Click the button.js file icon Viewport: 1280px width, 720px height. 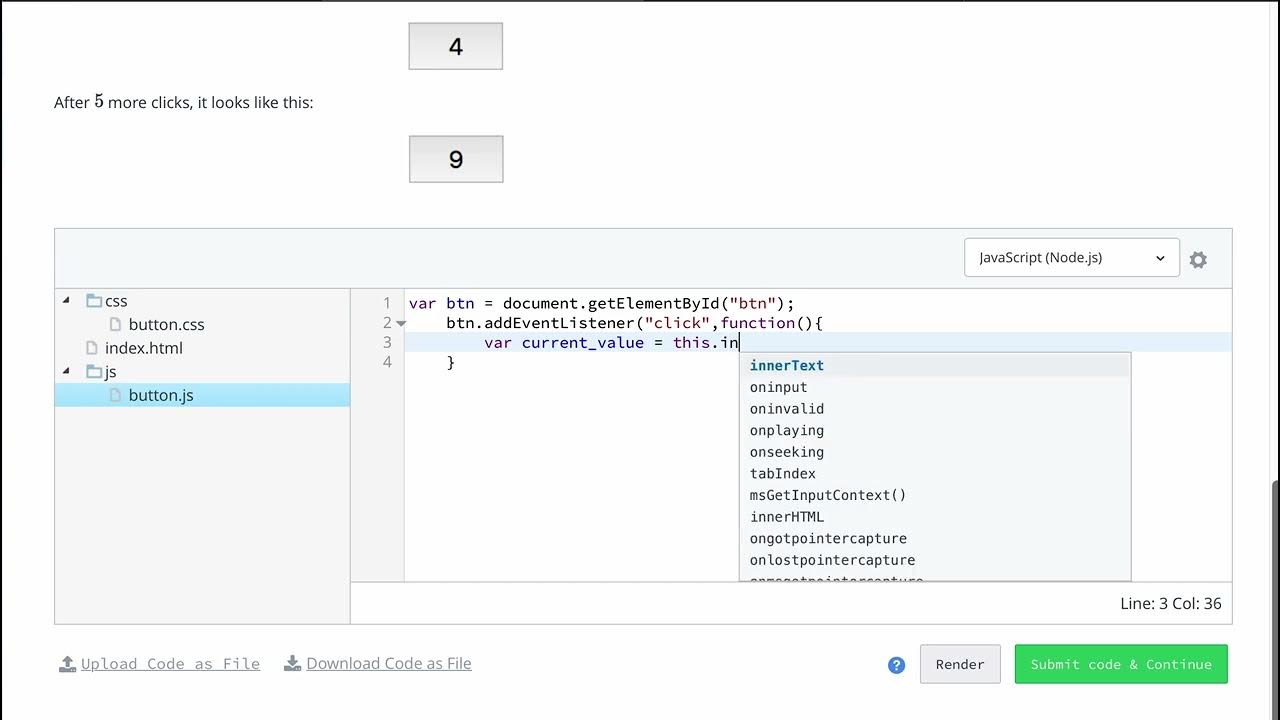pyautogui.click(x=116, y=395)
